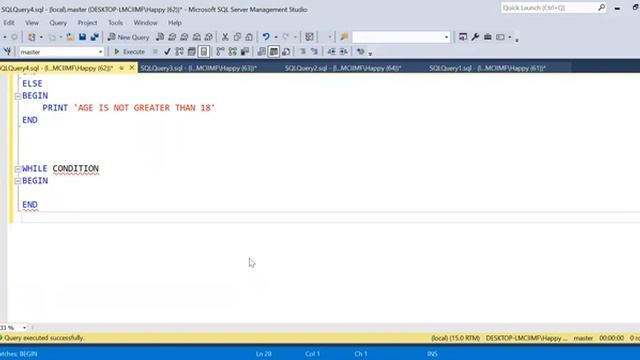Switch to the SQLQuery2.sql tab
Screen dimensions: 640x360
click(x=343, y=68)
